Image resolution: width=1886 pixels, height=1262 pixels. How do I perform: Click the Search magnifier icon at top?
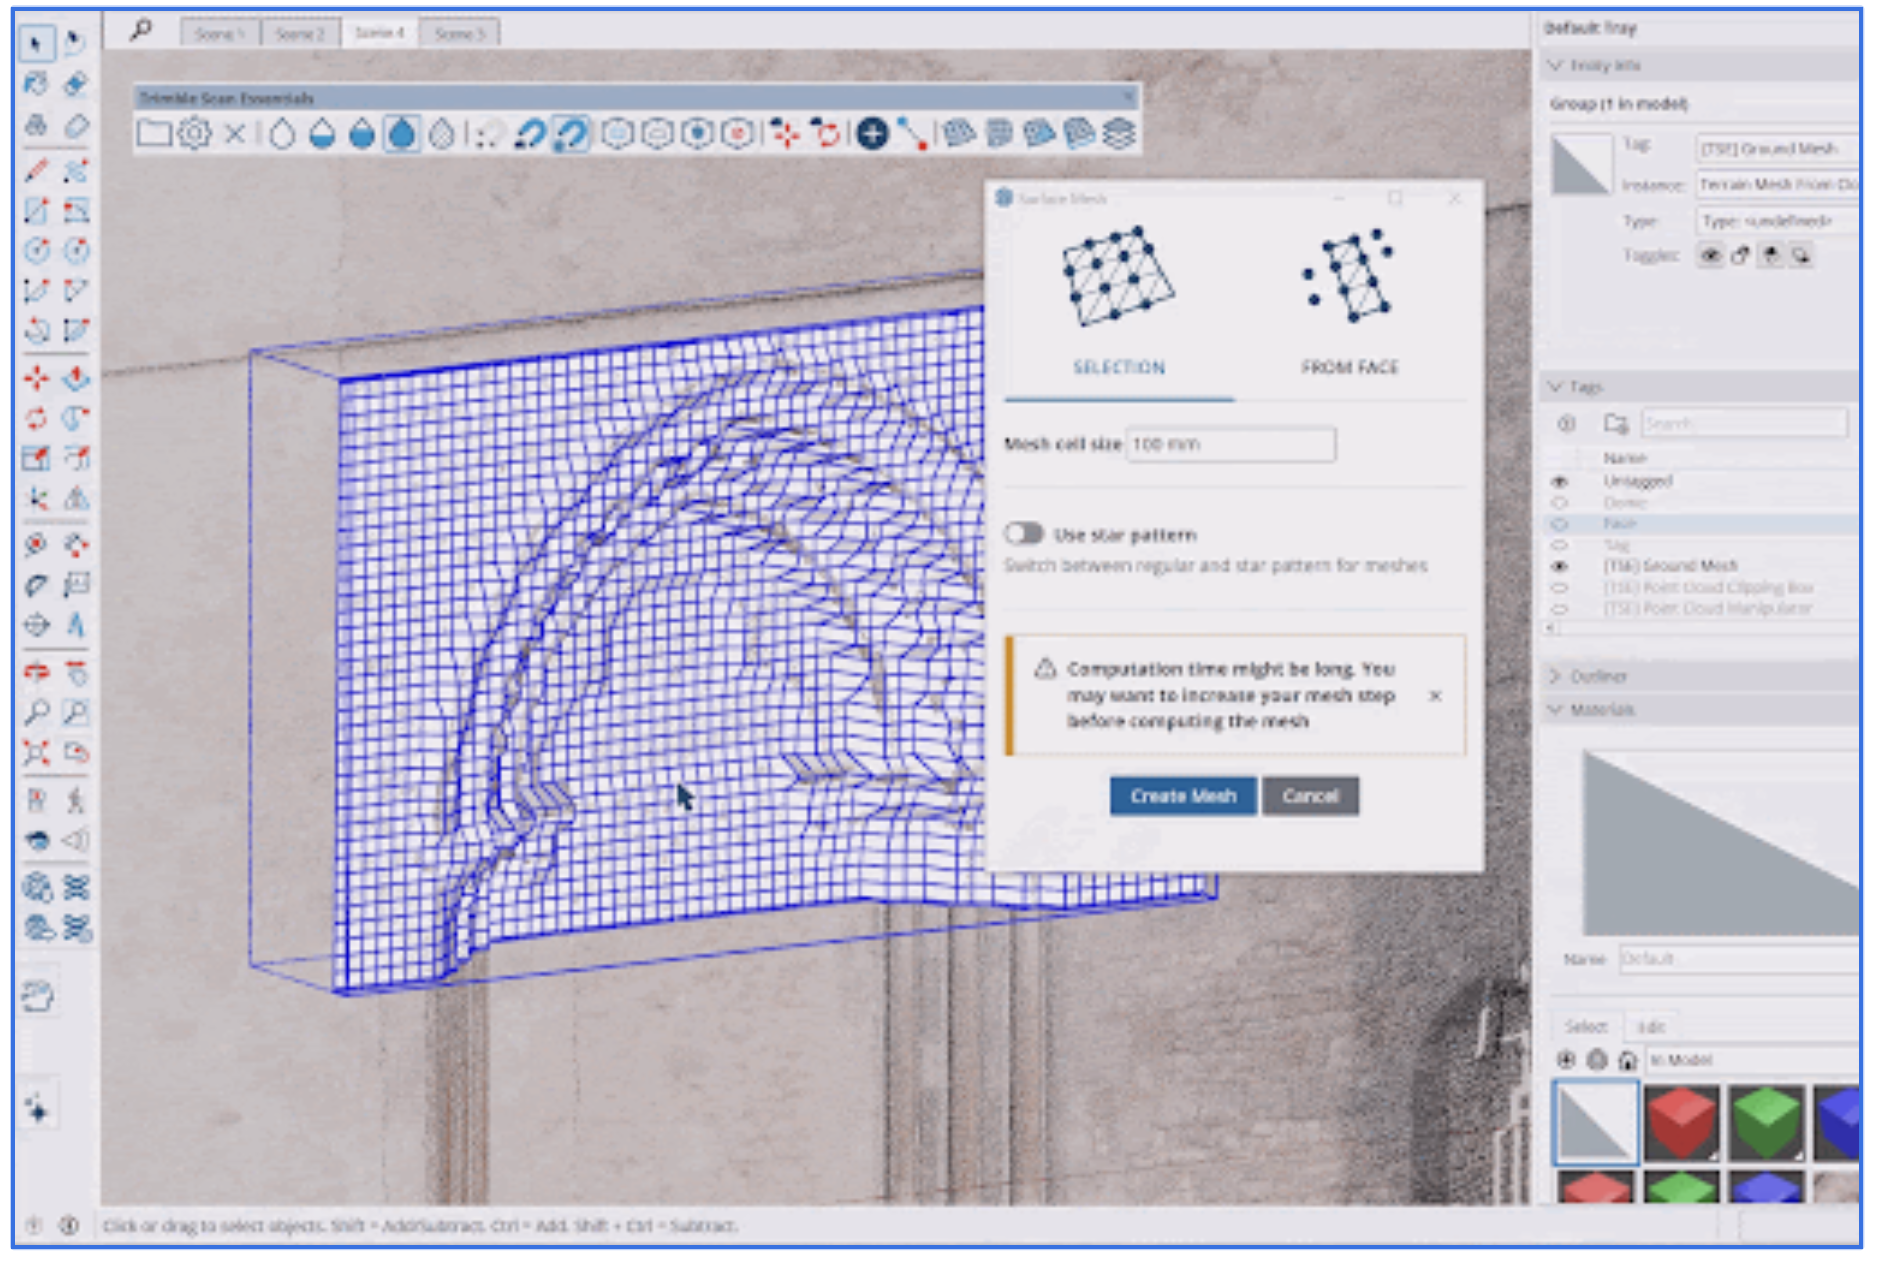[141, 30]
